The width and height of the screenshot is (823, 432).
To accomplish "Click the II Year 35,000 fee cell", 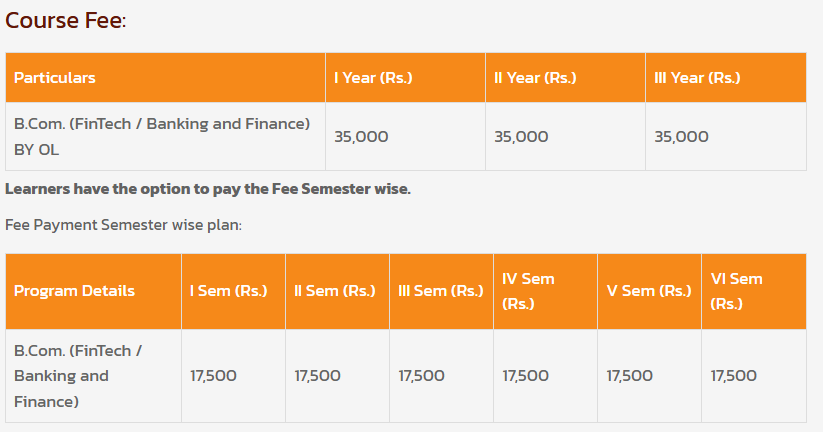I will (521, 136).
